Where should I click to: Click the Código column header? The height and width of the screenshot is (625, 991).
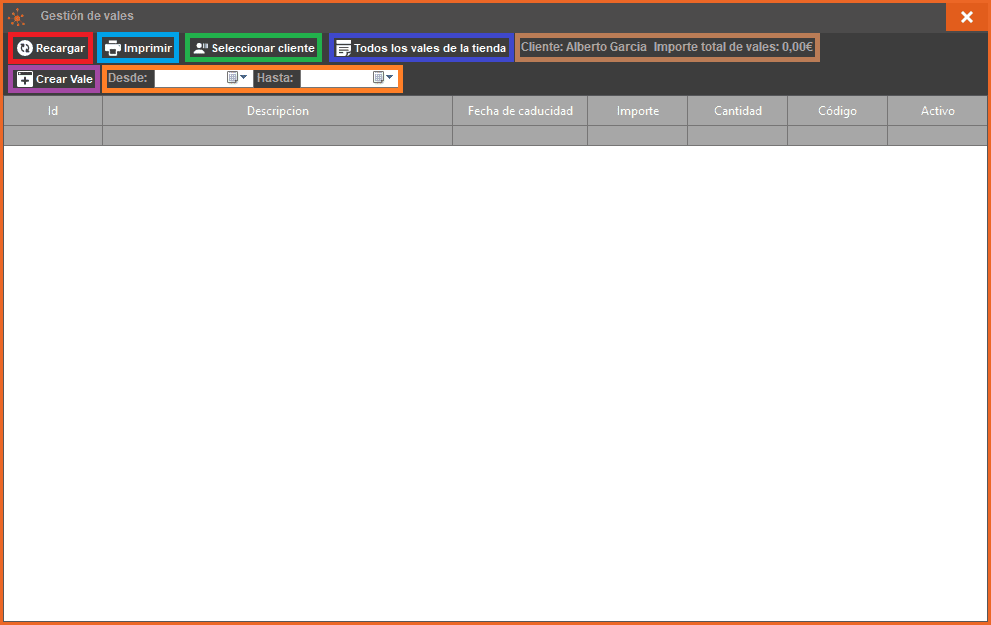837,111
